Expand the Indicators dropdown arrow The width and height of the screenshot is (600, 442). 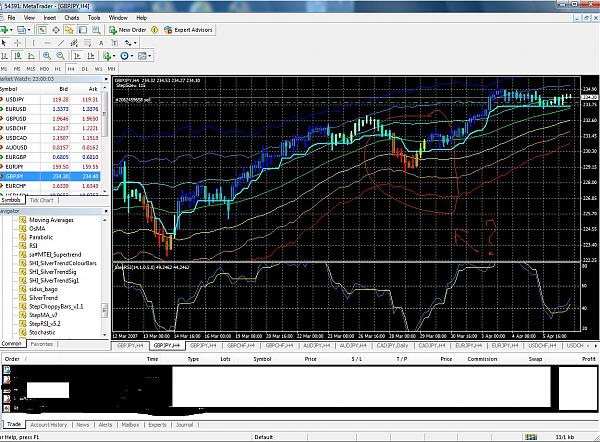tap(114, 56)
